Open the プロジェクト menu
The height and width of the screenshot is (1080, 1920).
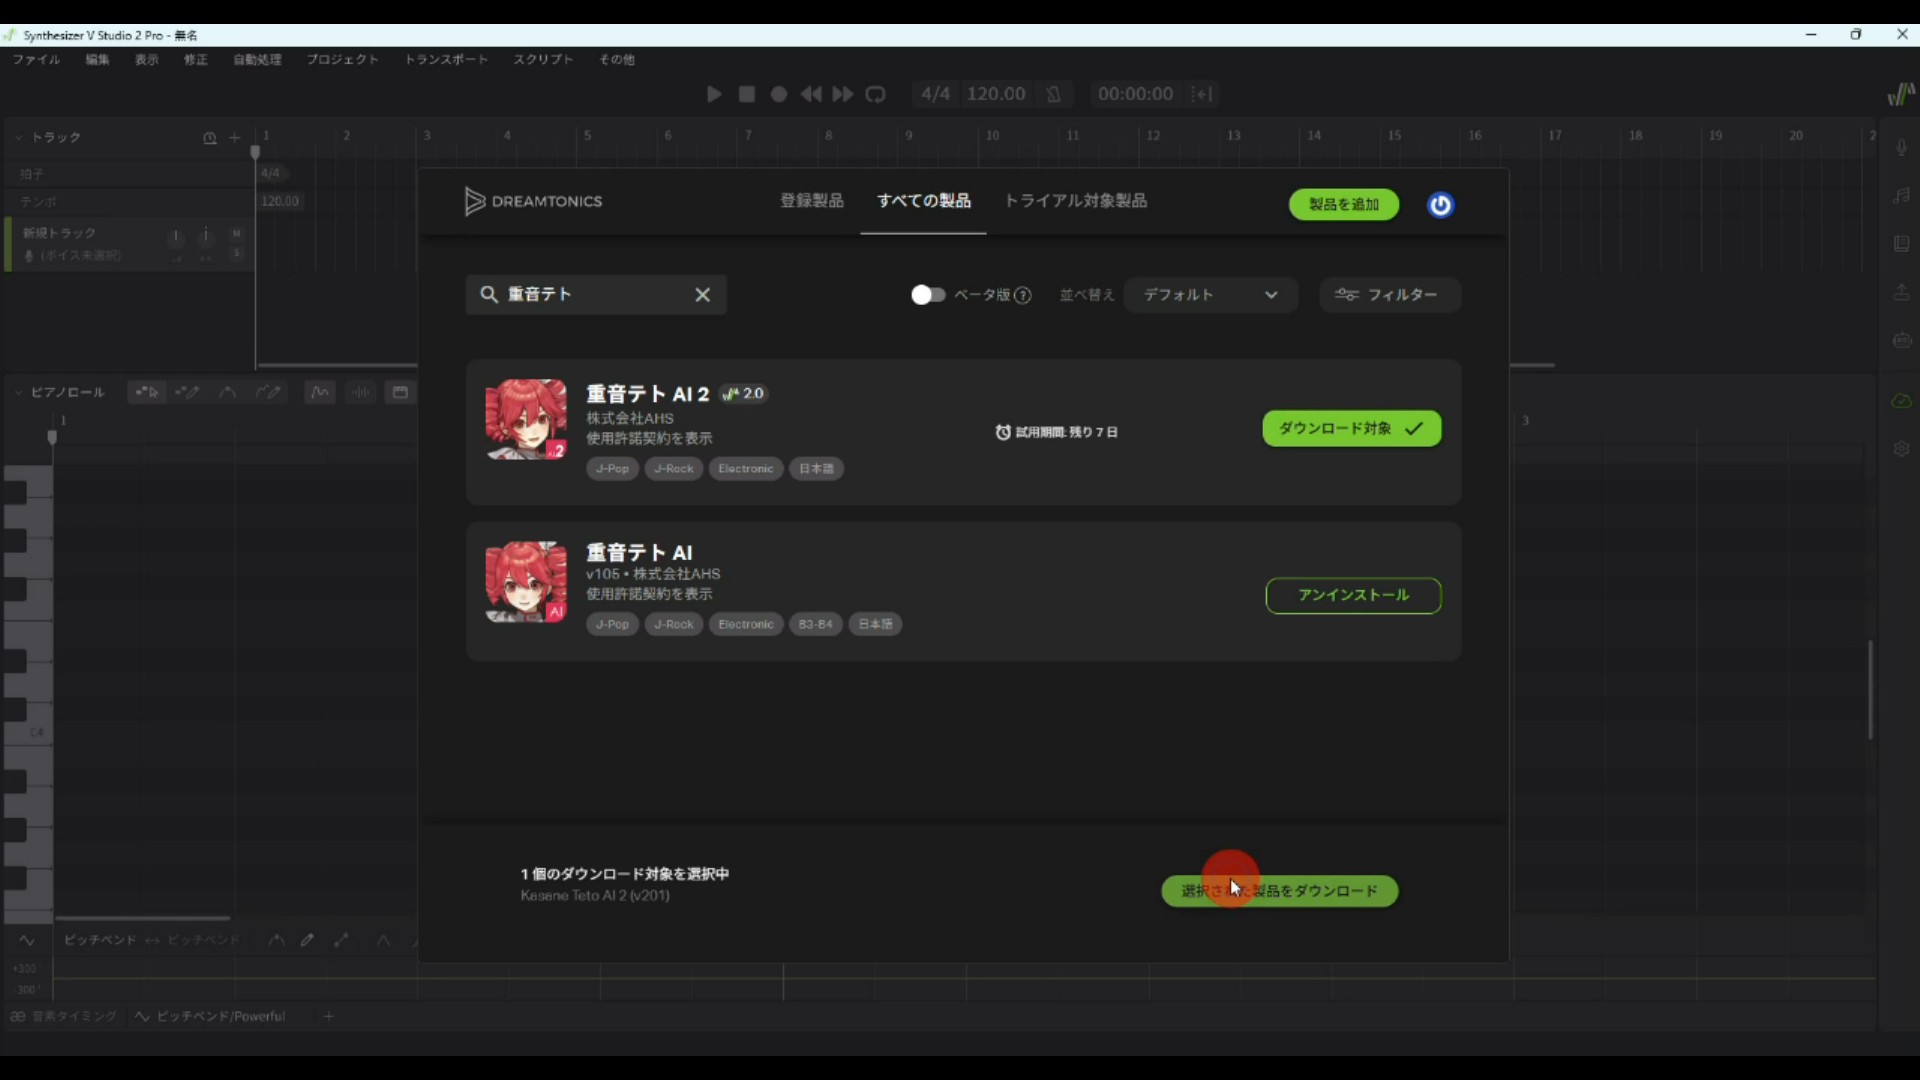click(x=342, y=59)
